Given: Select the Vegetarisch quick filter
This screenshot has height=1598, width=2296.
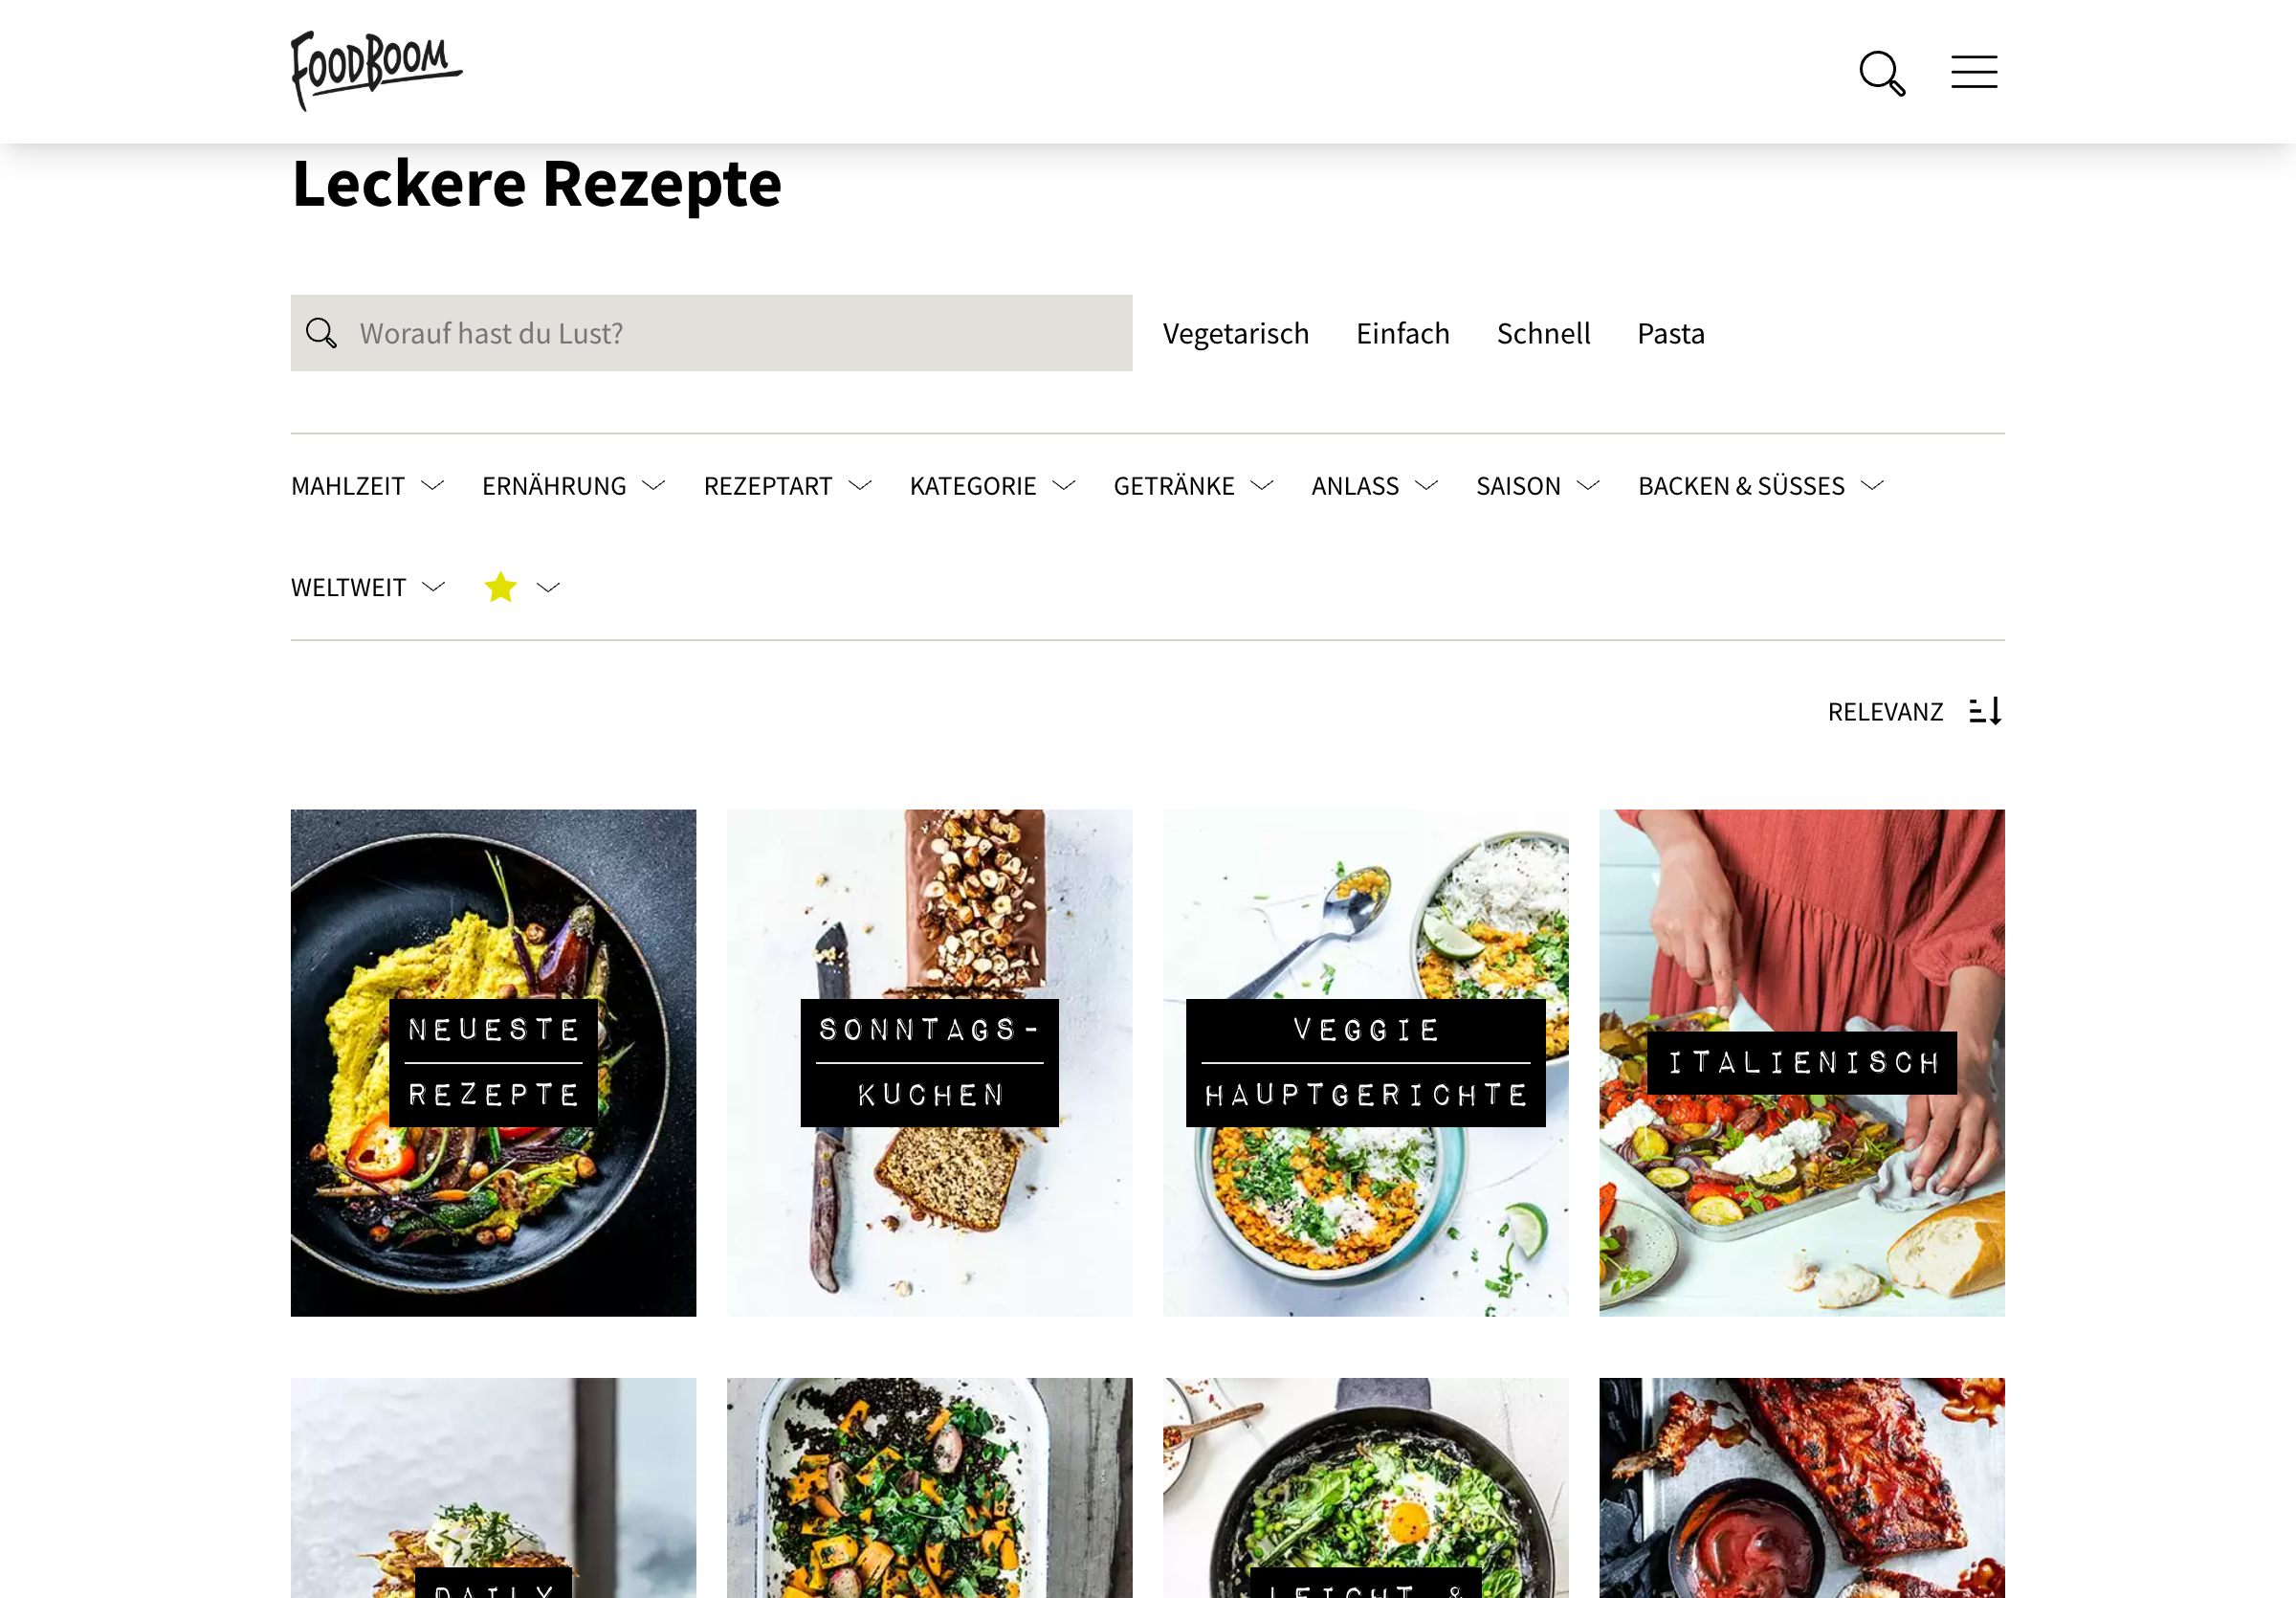Looking at the screenshot, I should coord(1235,333).
